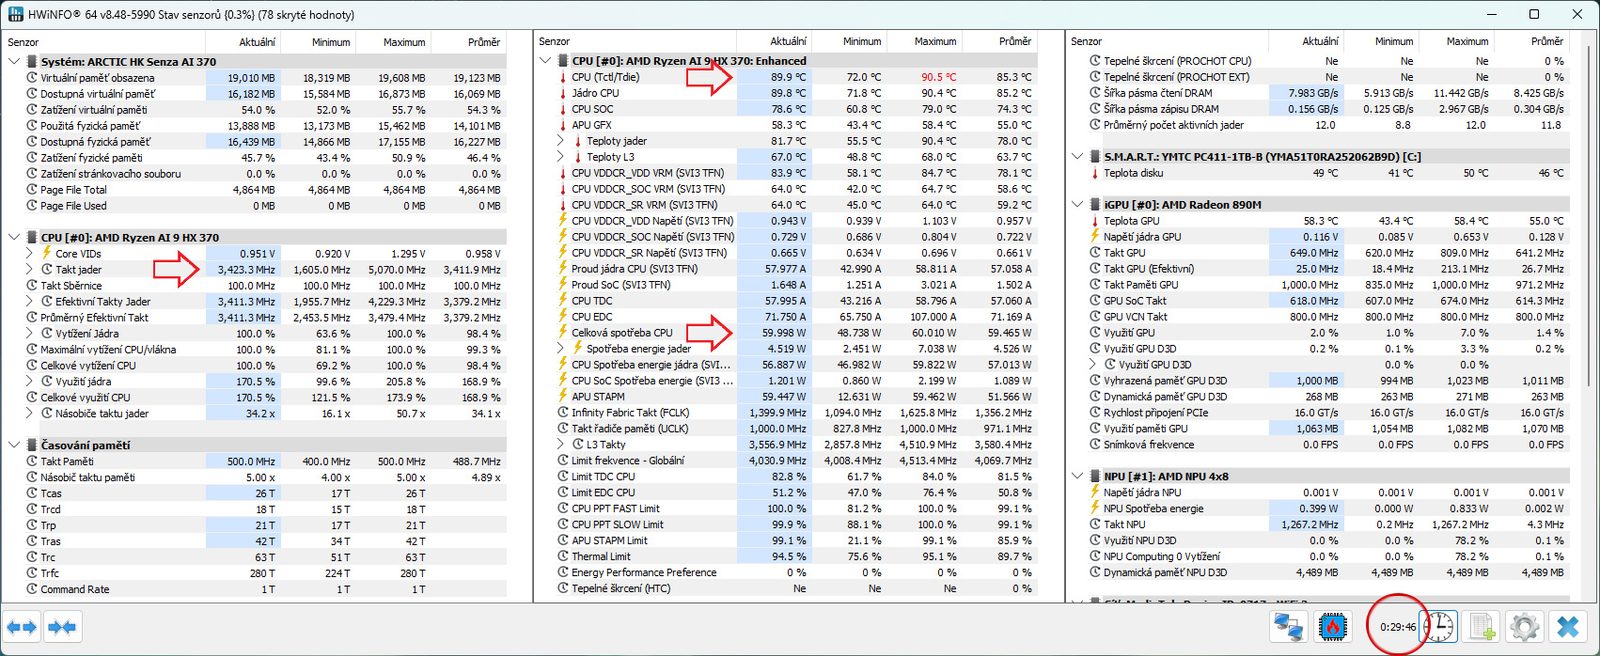The image size is (1600, 656).
Task: Select the NPU Computing 0 Vytížení row
Action: pyautogui.click(x=1319, y=557)
